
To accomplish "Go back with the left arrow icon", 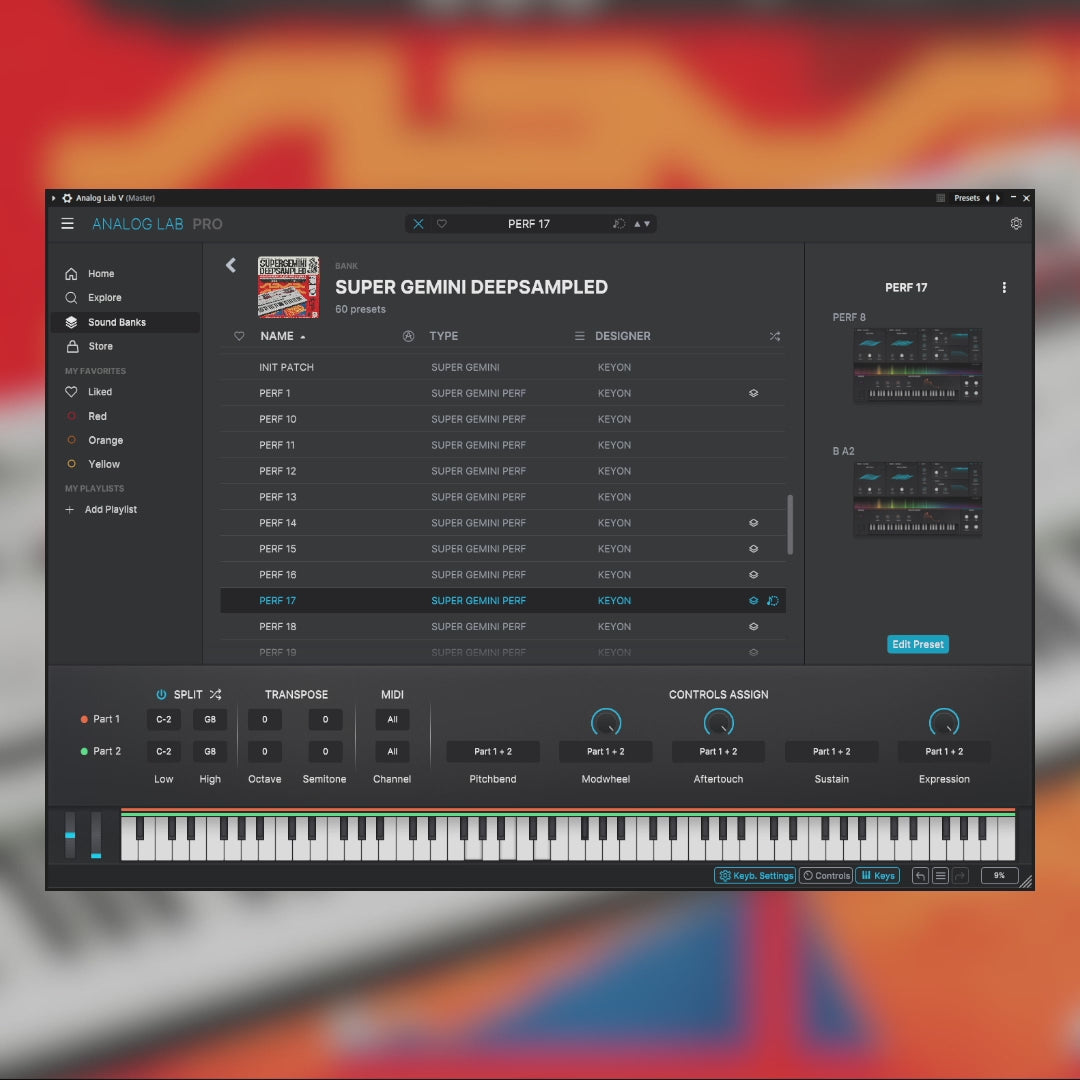I will tap(231, 265).
